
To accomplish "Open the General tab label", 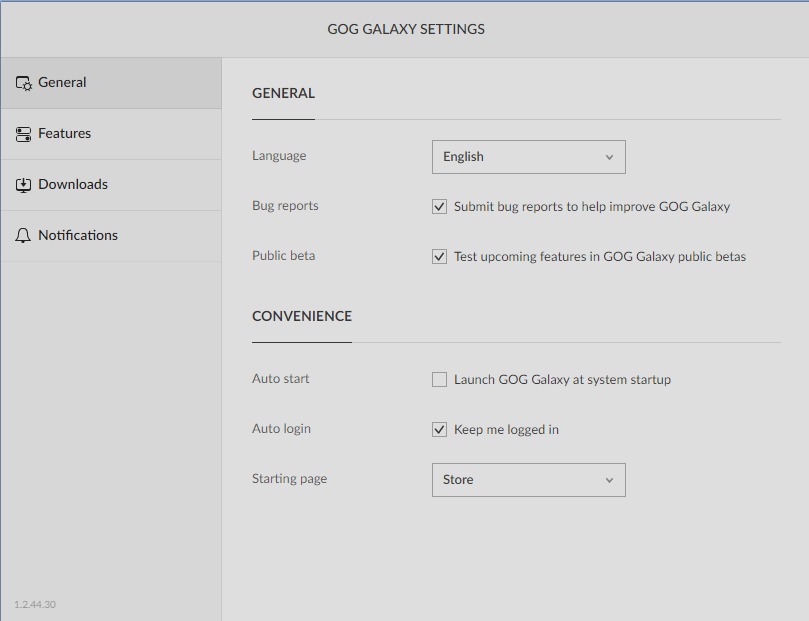I will [62, 83].
